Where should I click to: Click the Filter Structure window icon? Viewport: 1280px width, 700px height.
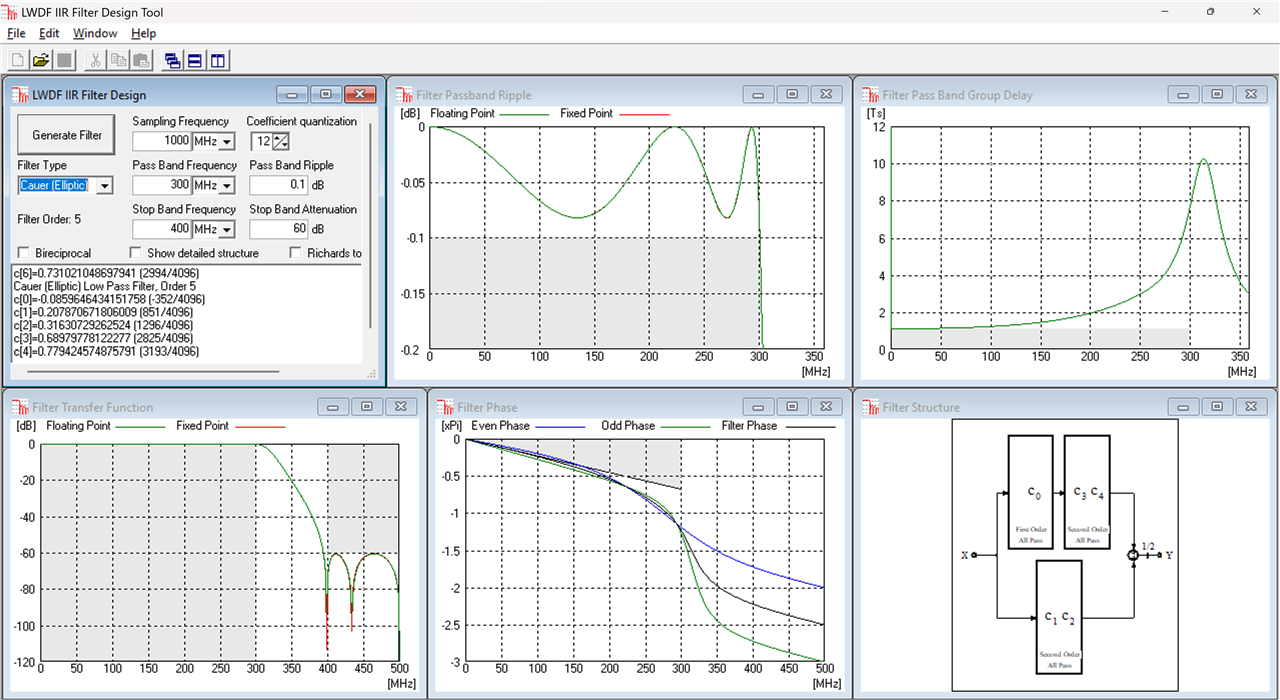[870, 407]
